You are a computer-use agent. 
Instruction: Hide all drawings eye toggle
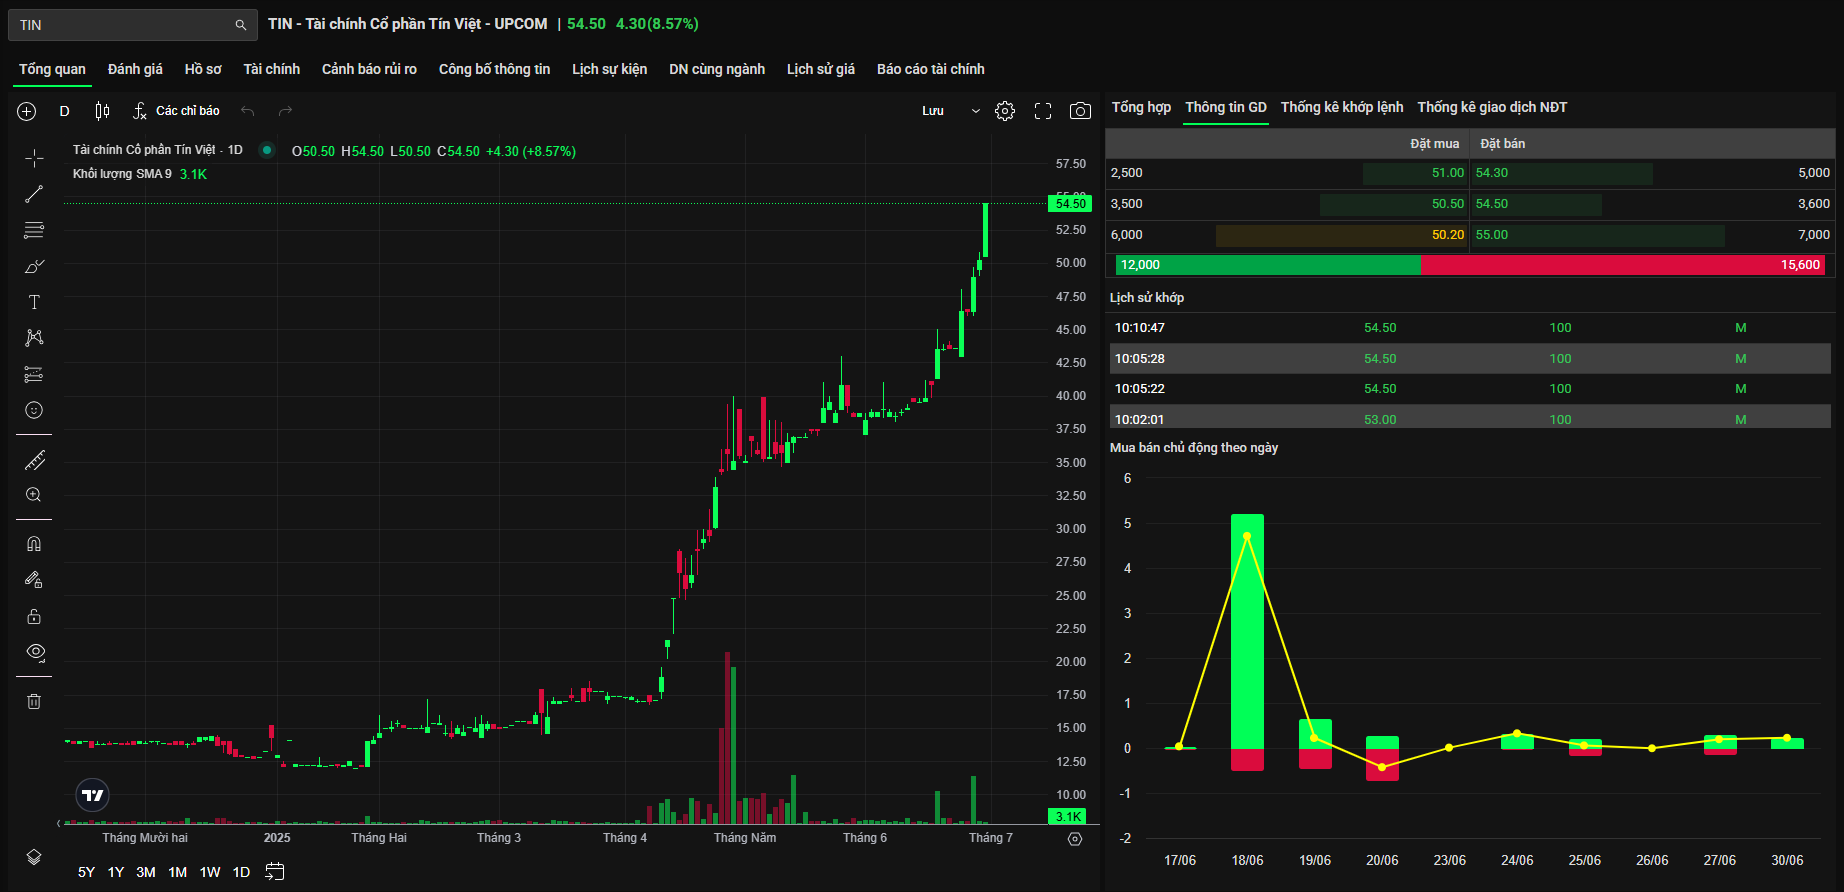click(35, 652)
